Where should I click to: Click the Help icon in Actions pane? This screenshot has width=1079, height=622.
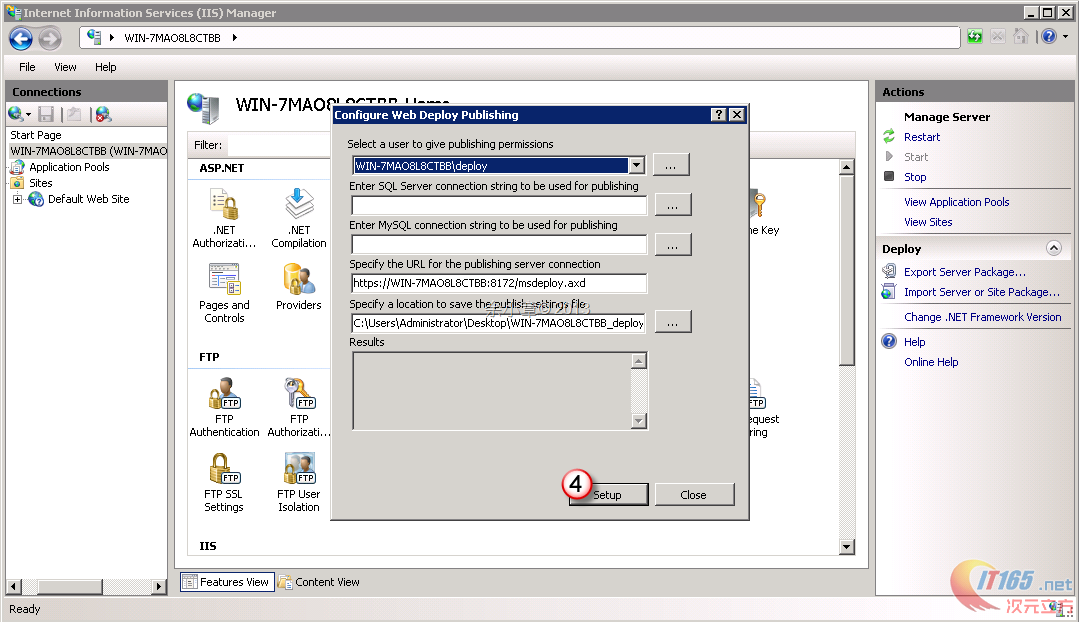(889, 341)
